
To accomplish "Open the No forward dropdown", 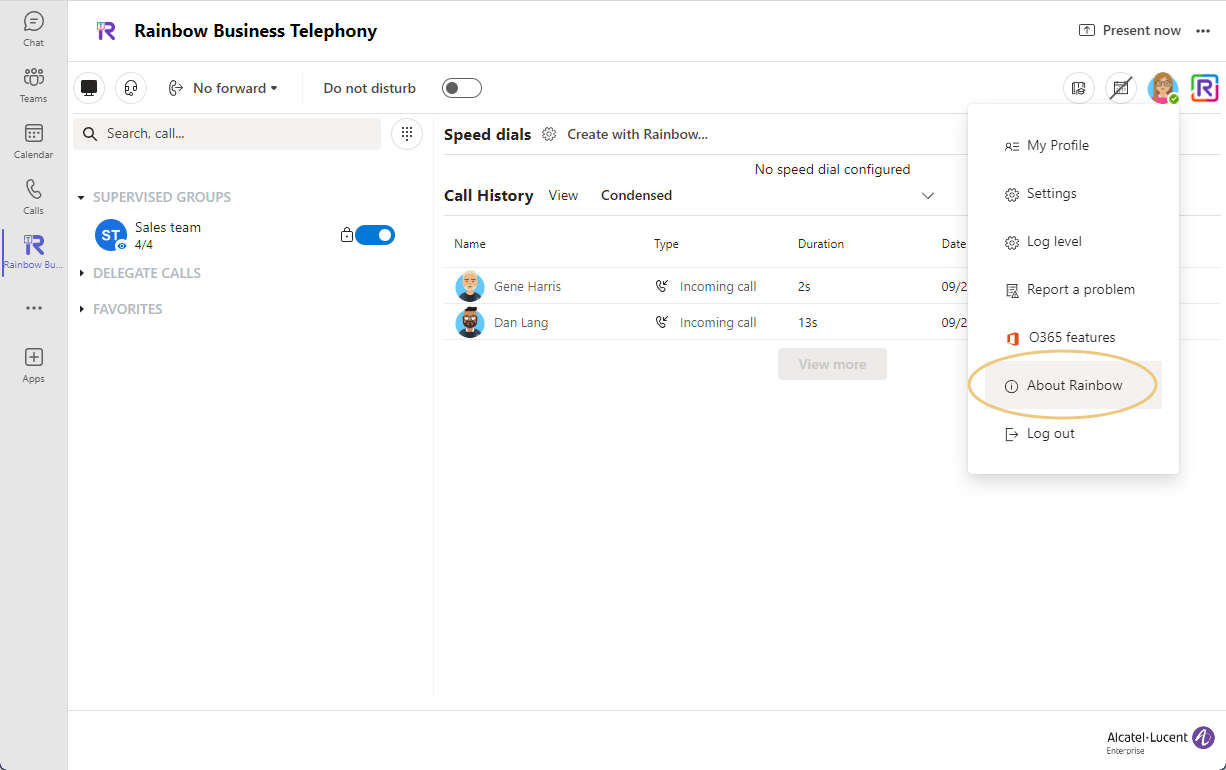I will [x=224, y=88].
